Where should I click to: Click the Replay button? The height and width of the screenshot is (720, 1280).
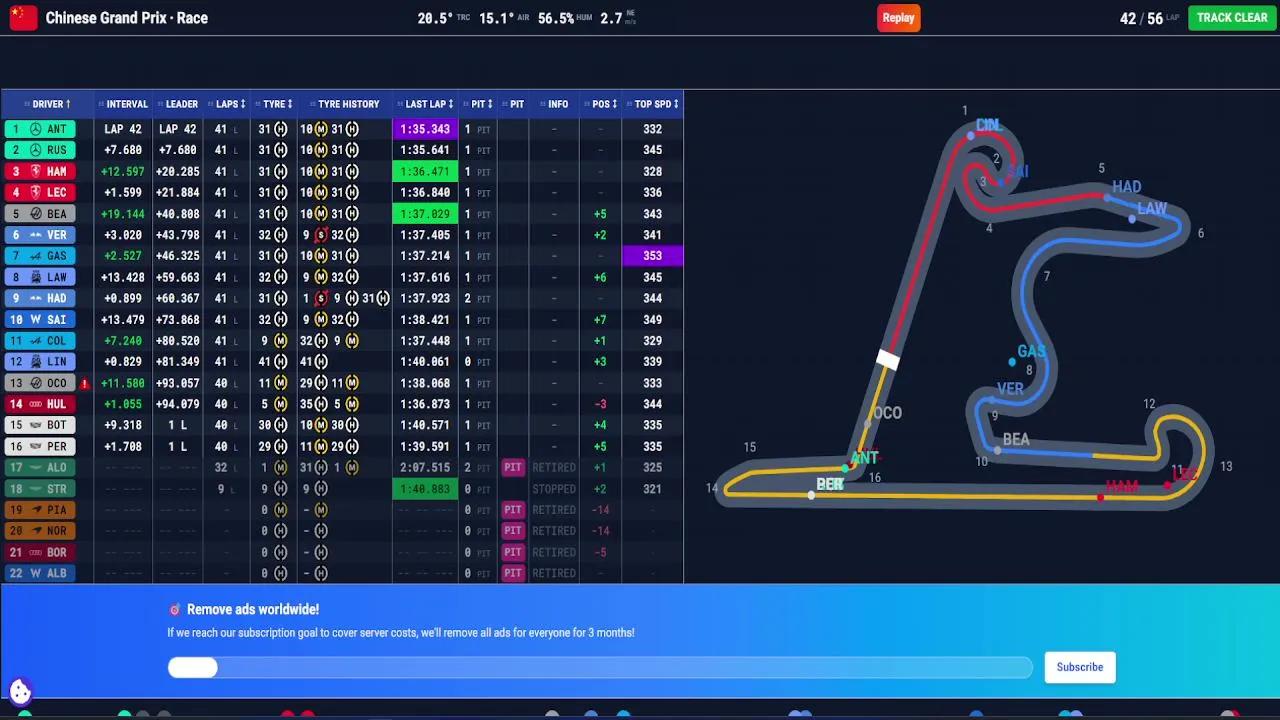coord(898,18)
